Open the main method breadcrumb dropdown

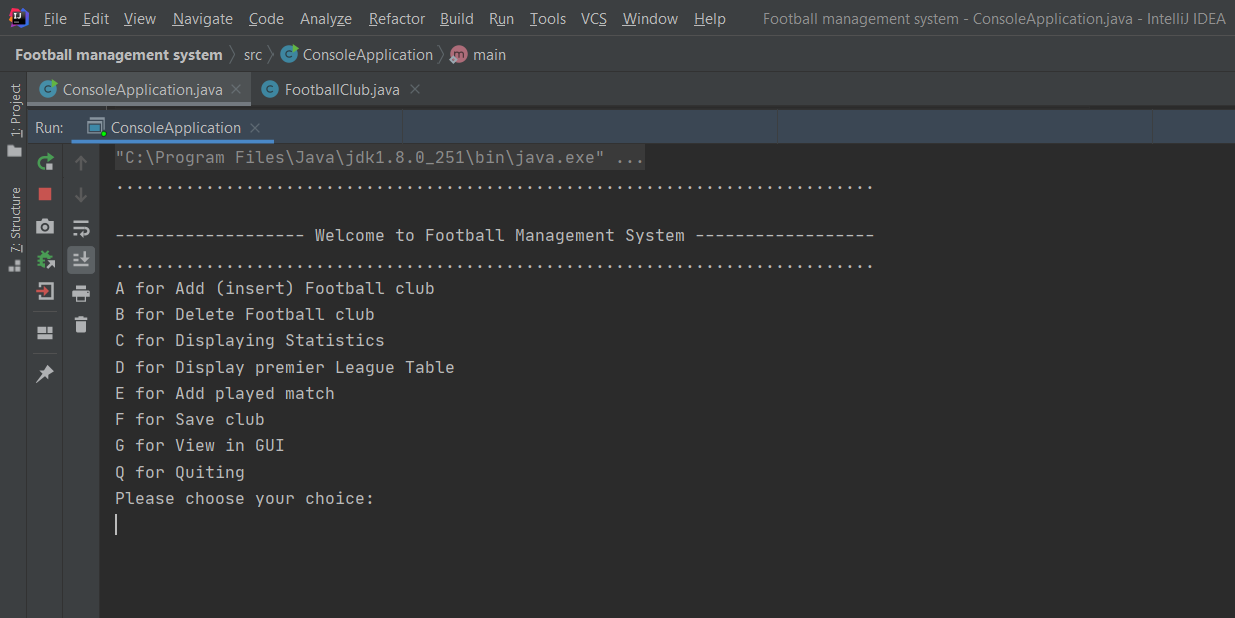click(479, 55)
